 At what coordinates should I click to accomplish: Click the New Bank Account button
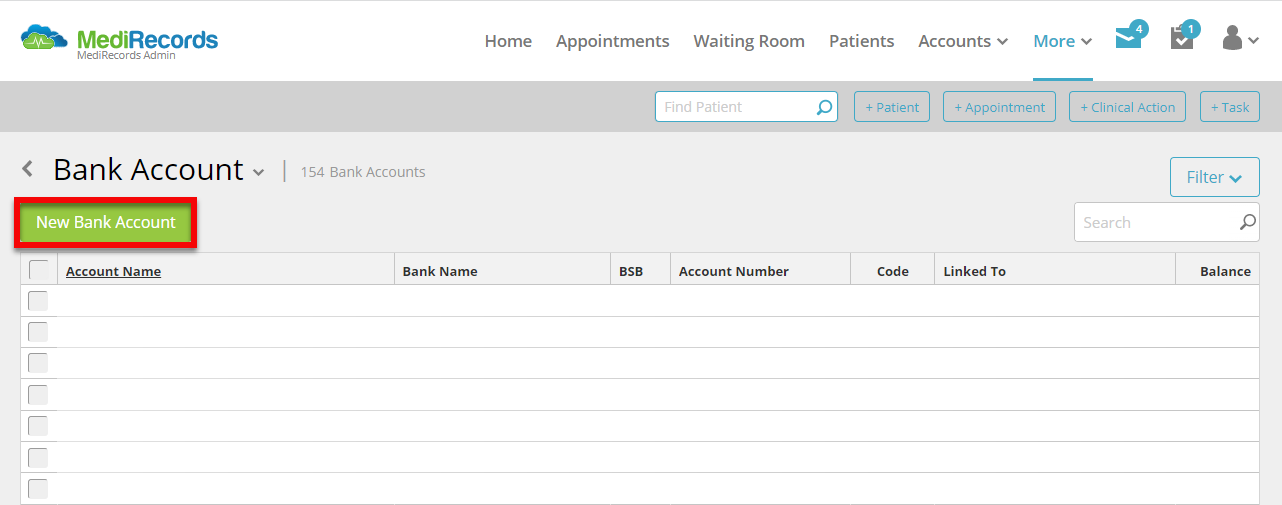tap(106, 222)
